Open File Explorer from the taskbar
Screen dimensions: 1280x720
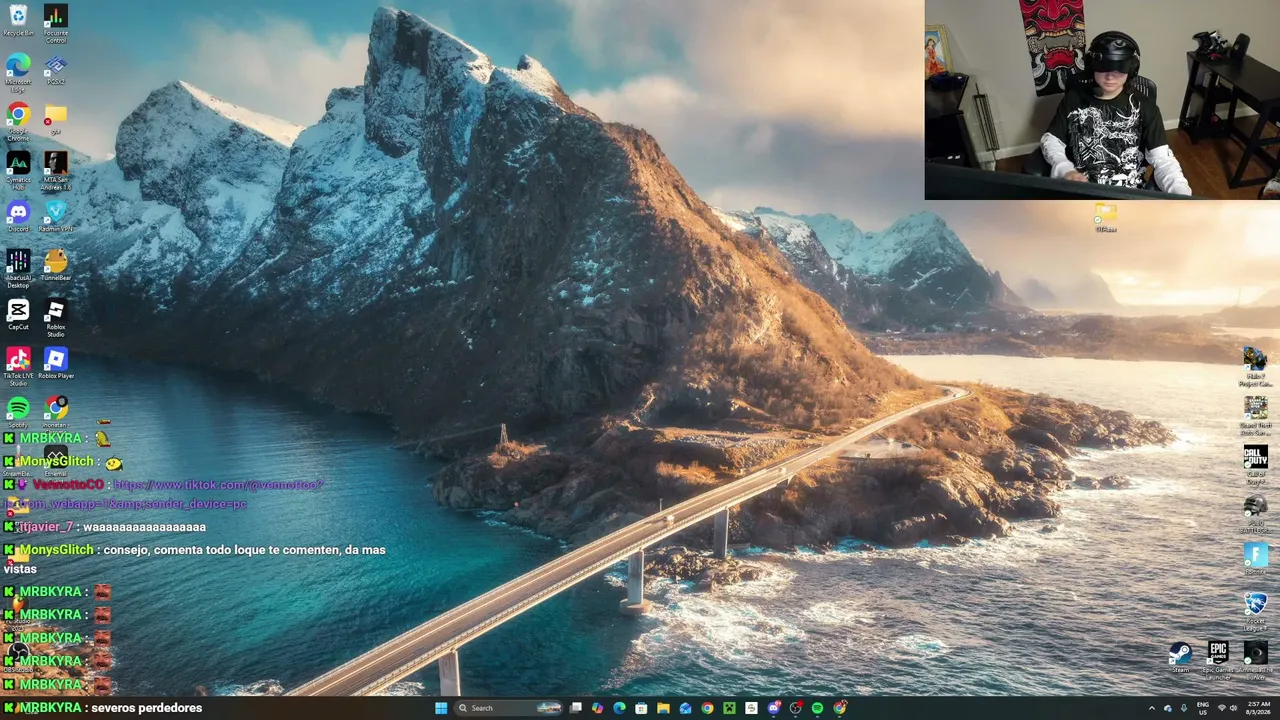tap(663, 708)
